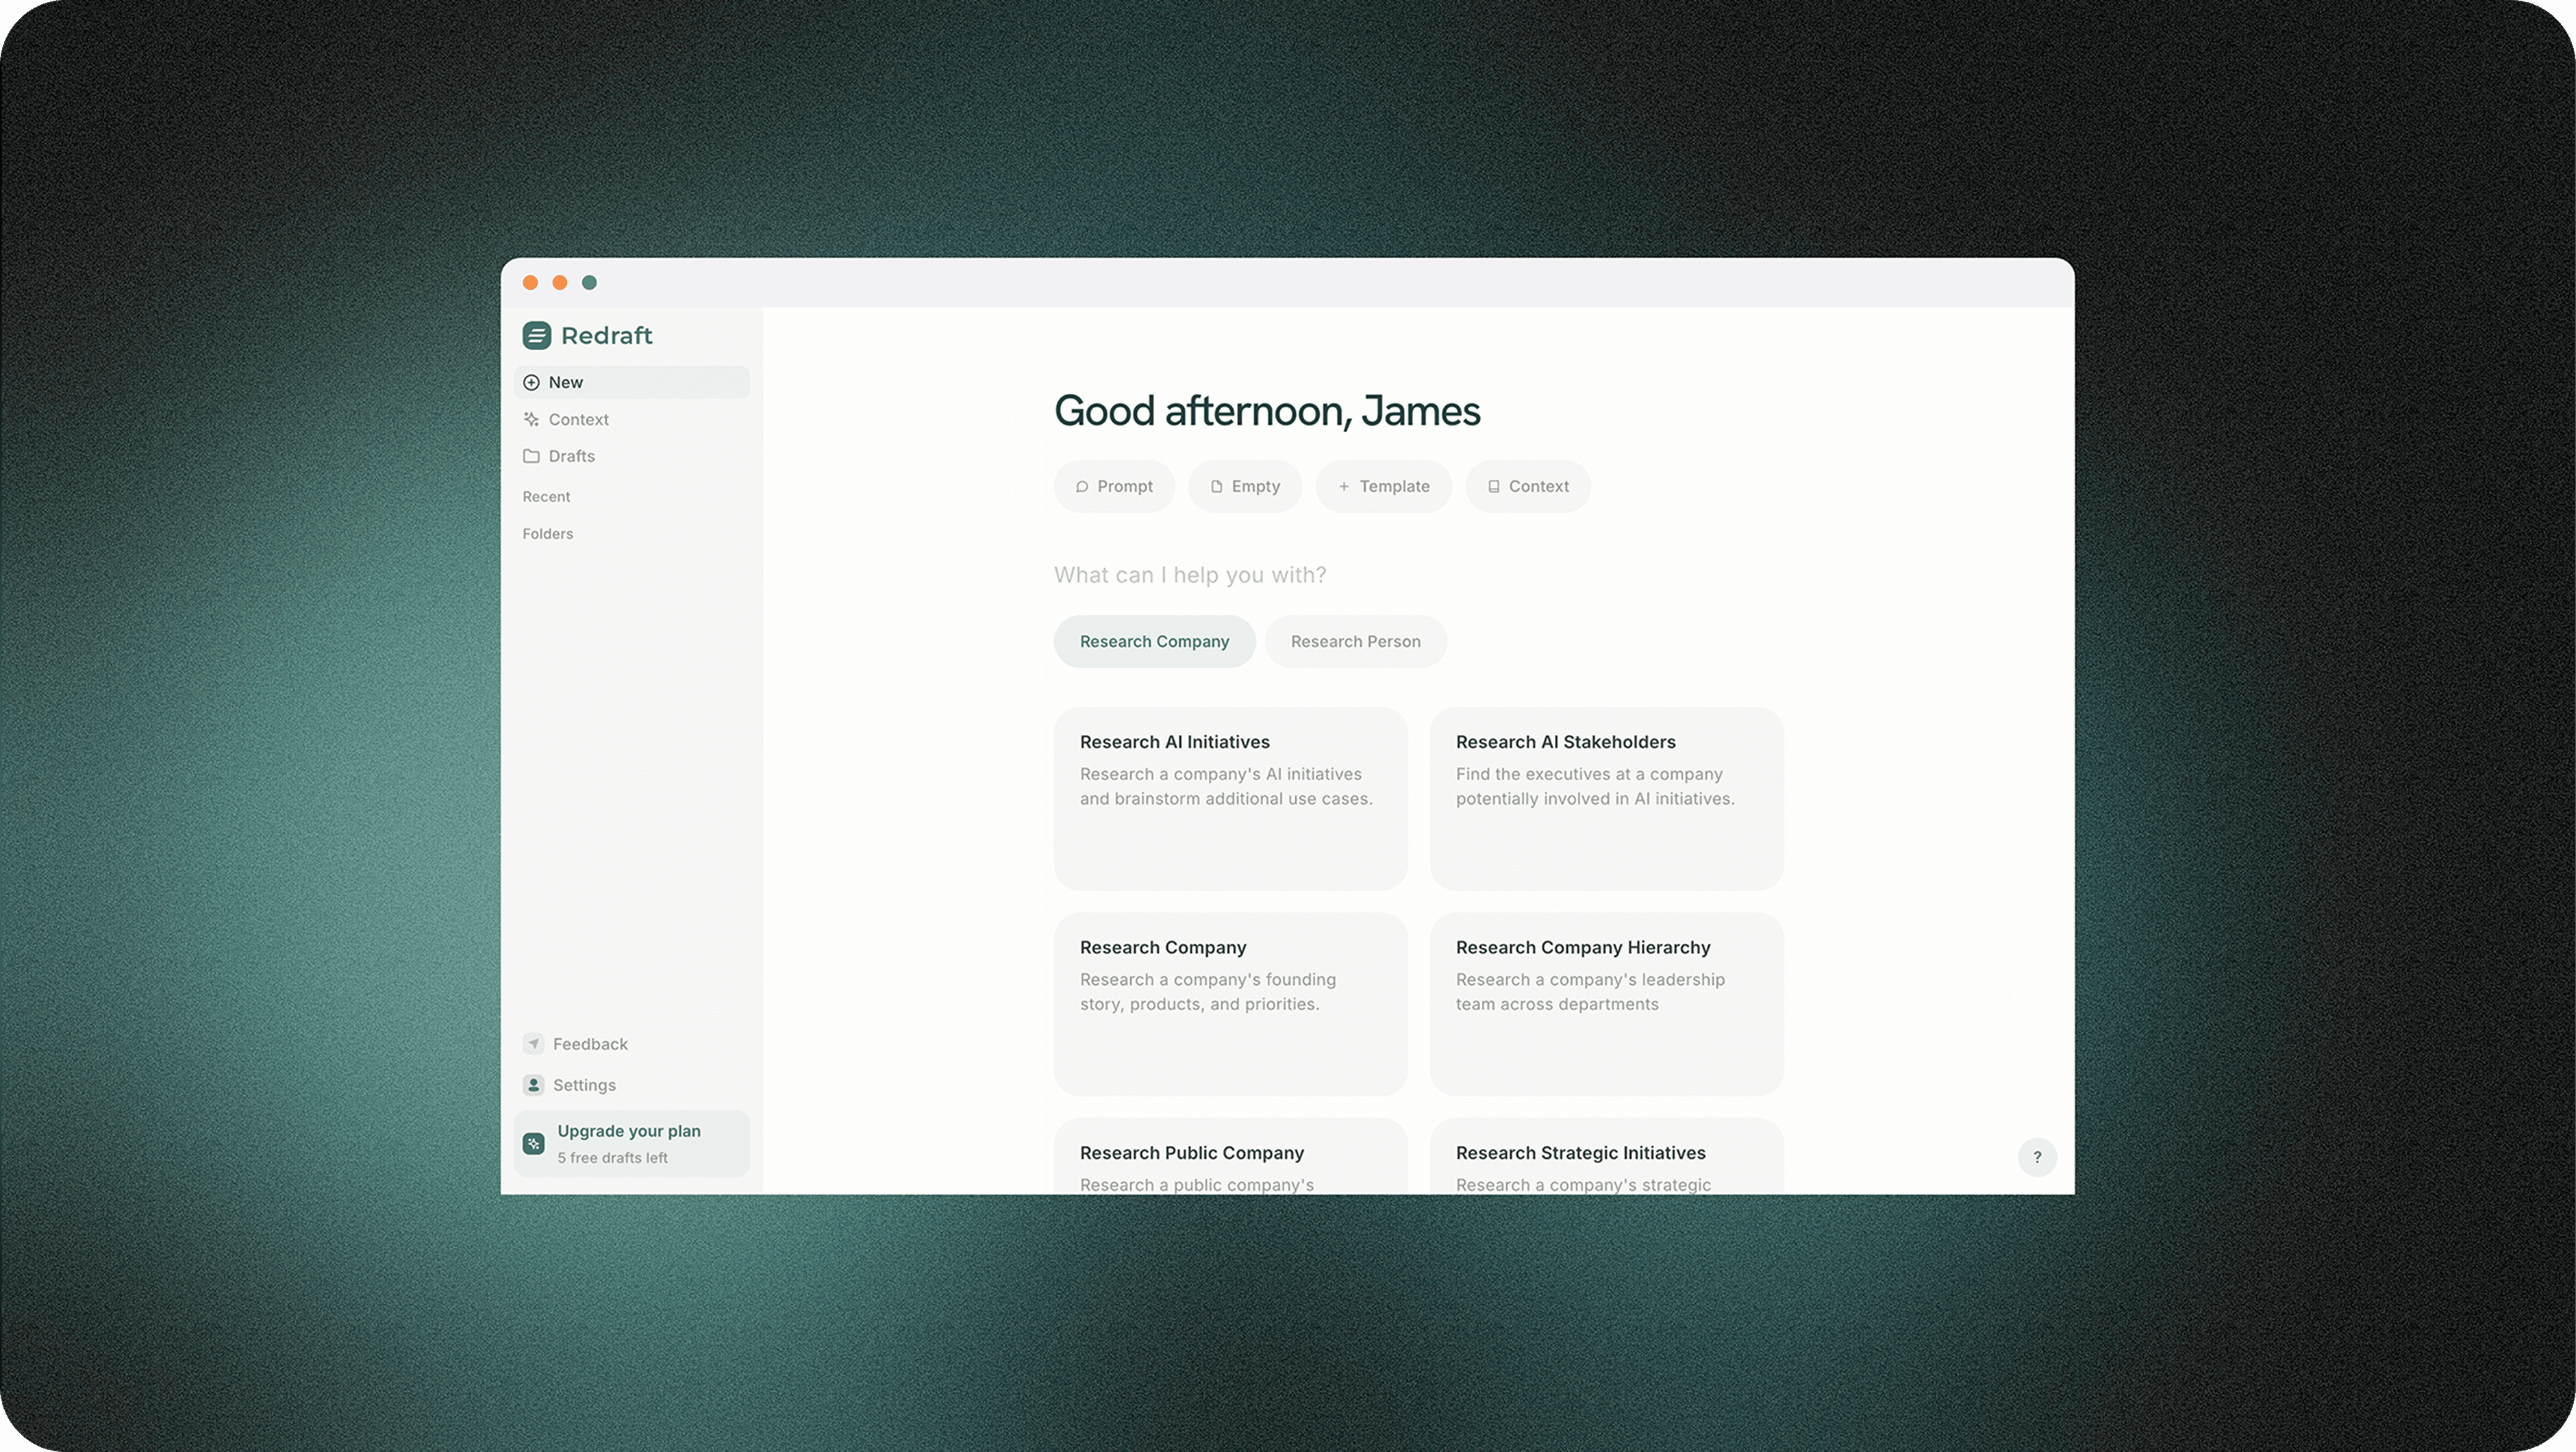This screenshot has width=2576, height=1452.
Task: Expand the Recent section in sidebar
Action: (546, 497)
